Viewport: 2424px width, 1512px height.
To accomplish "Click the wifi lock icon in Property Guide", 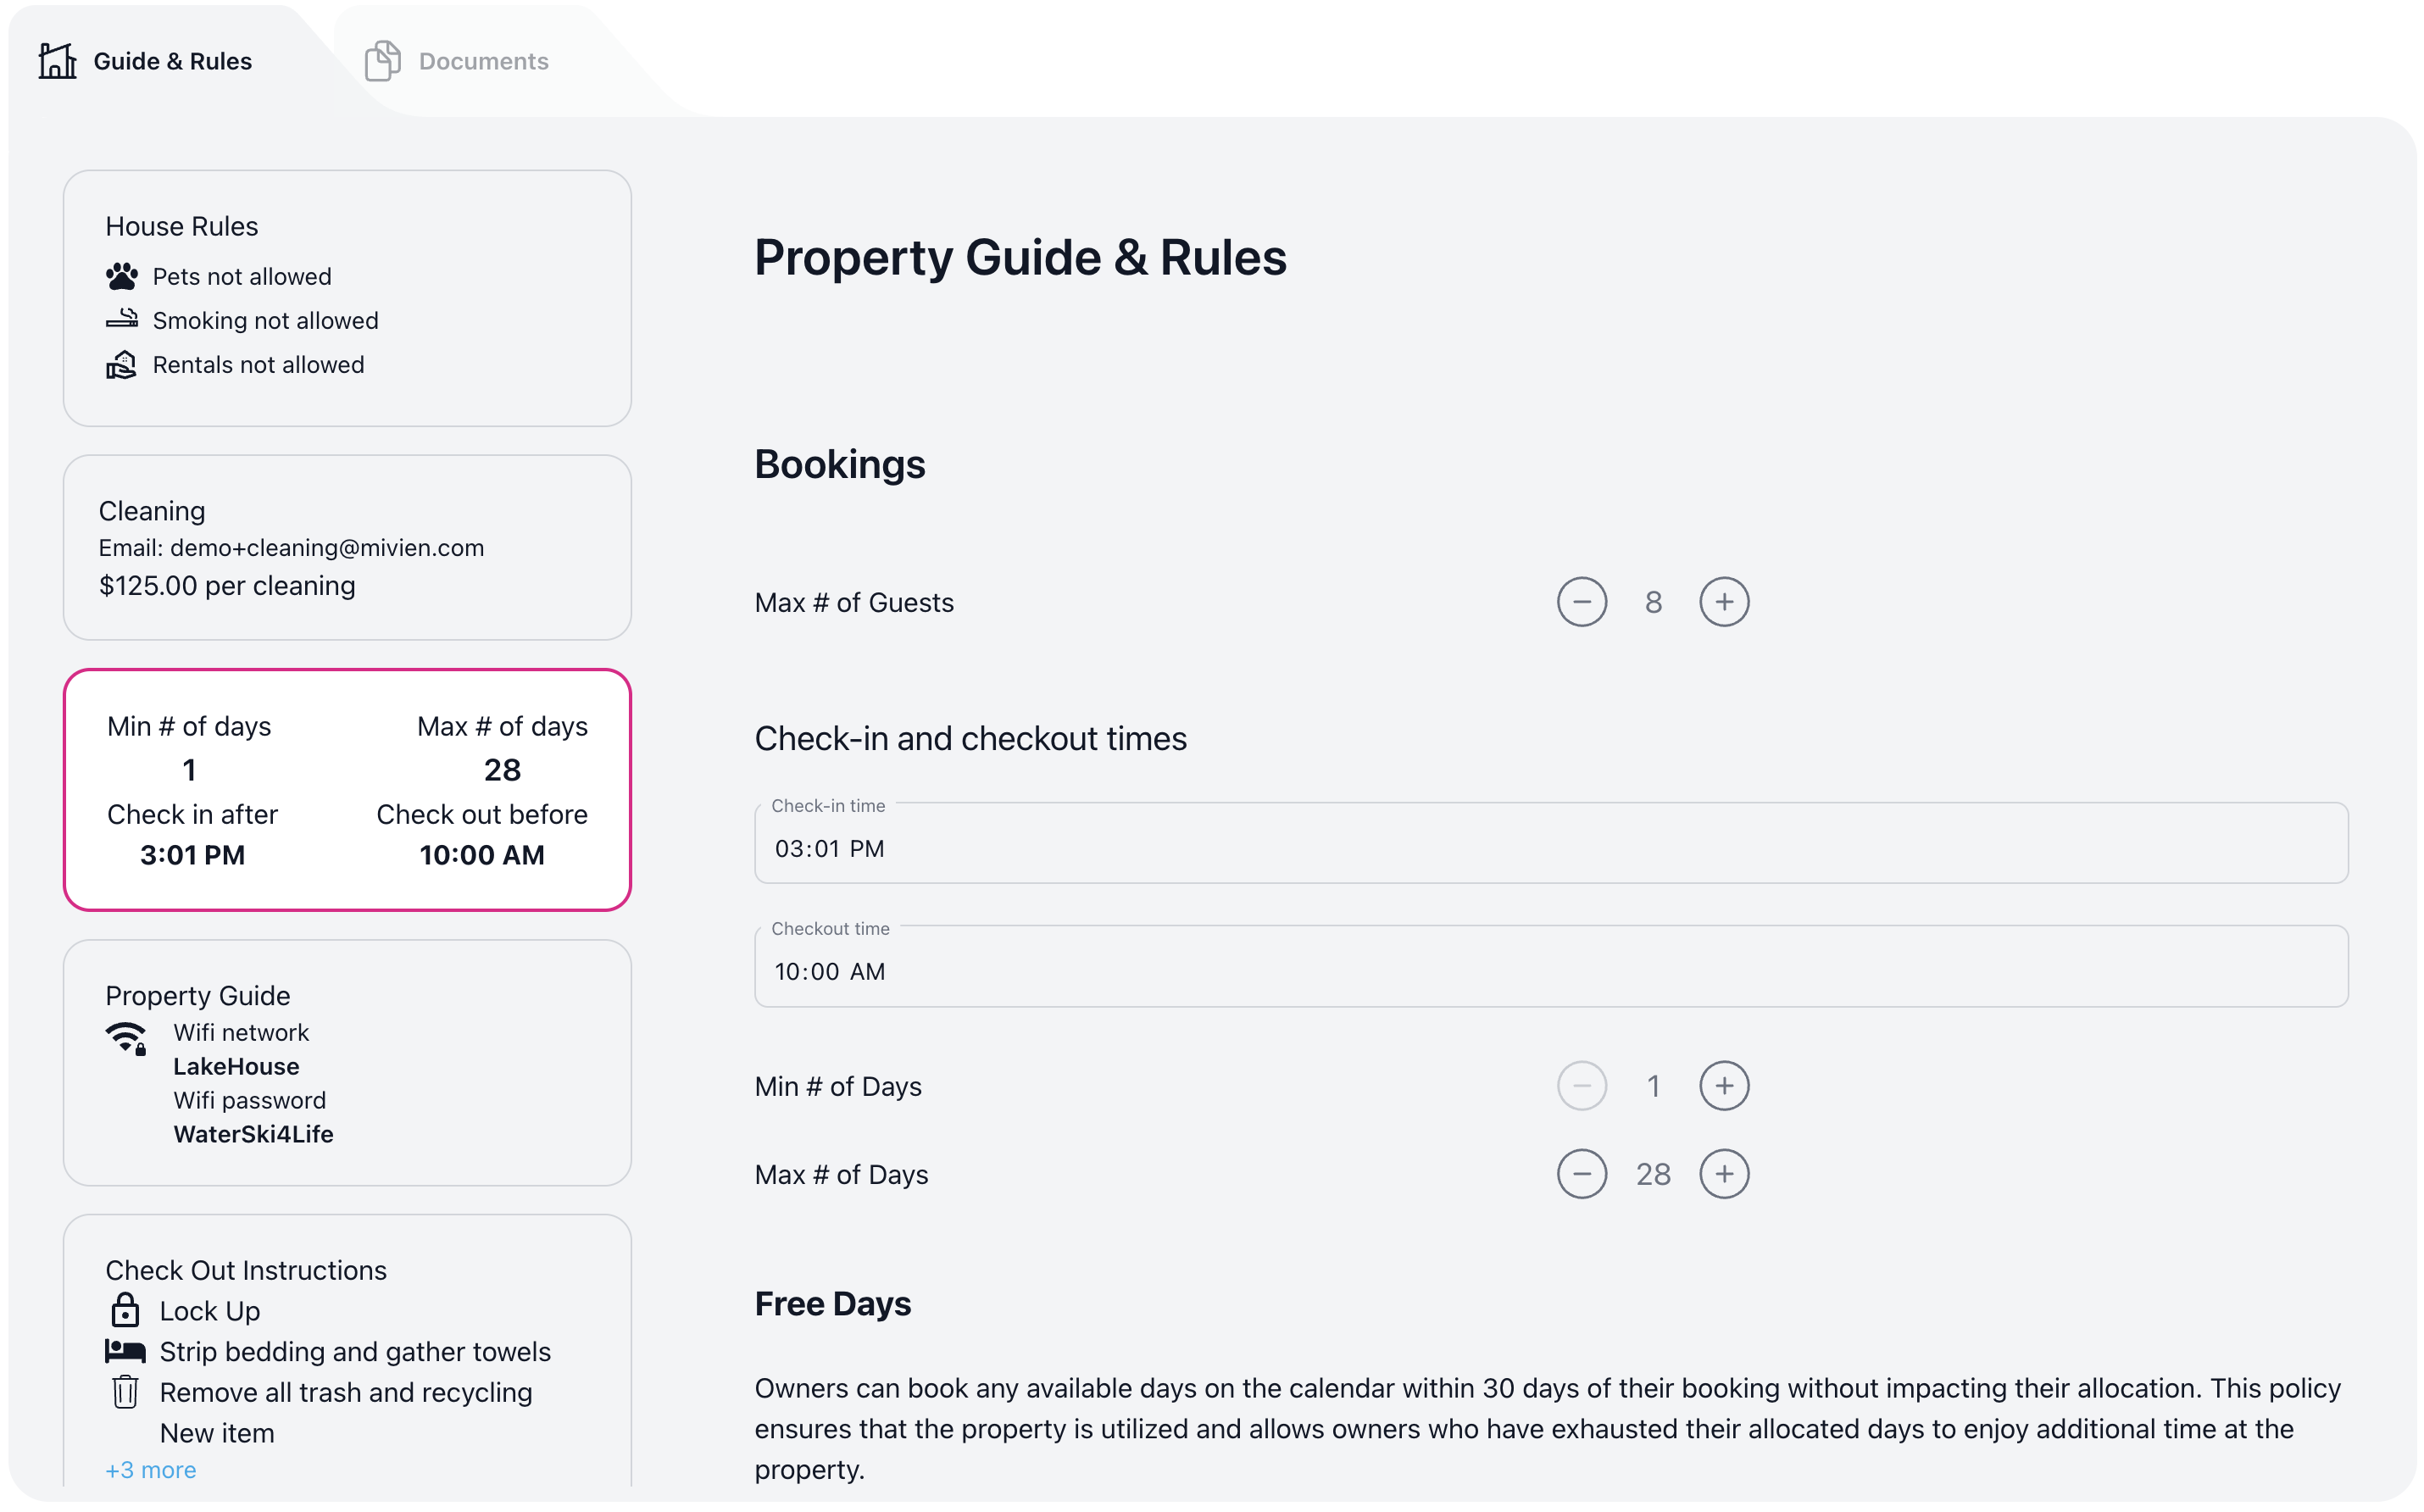I will (127, 1039).
